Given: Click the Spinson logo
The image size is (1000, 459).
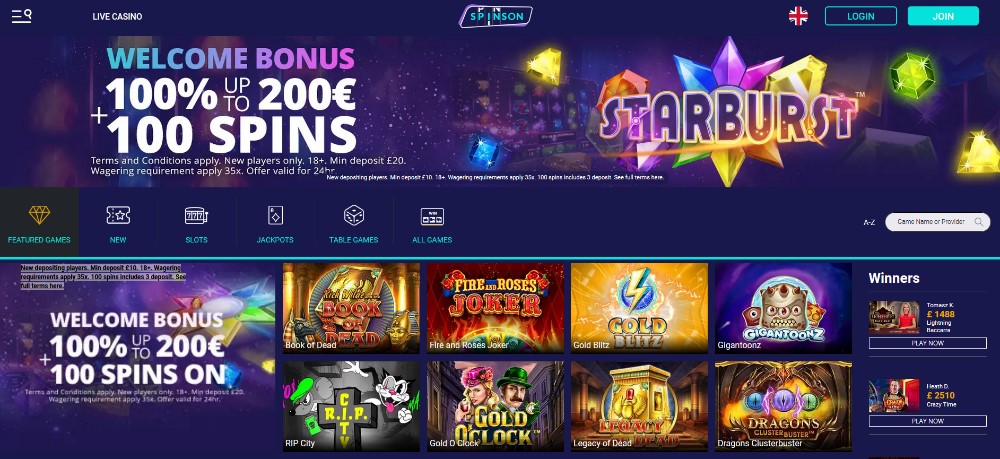Looking at the screenshot, I should 496,17.
